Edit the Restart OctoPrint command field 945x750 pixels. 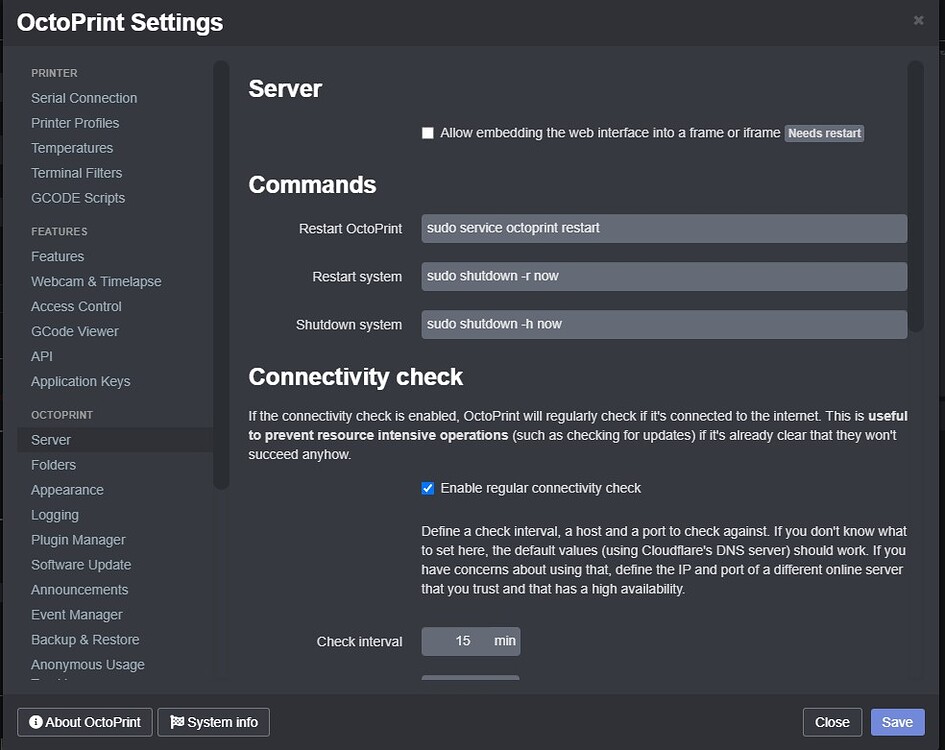[664, 228]
